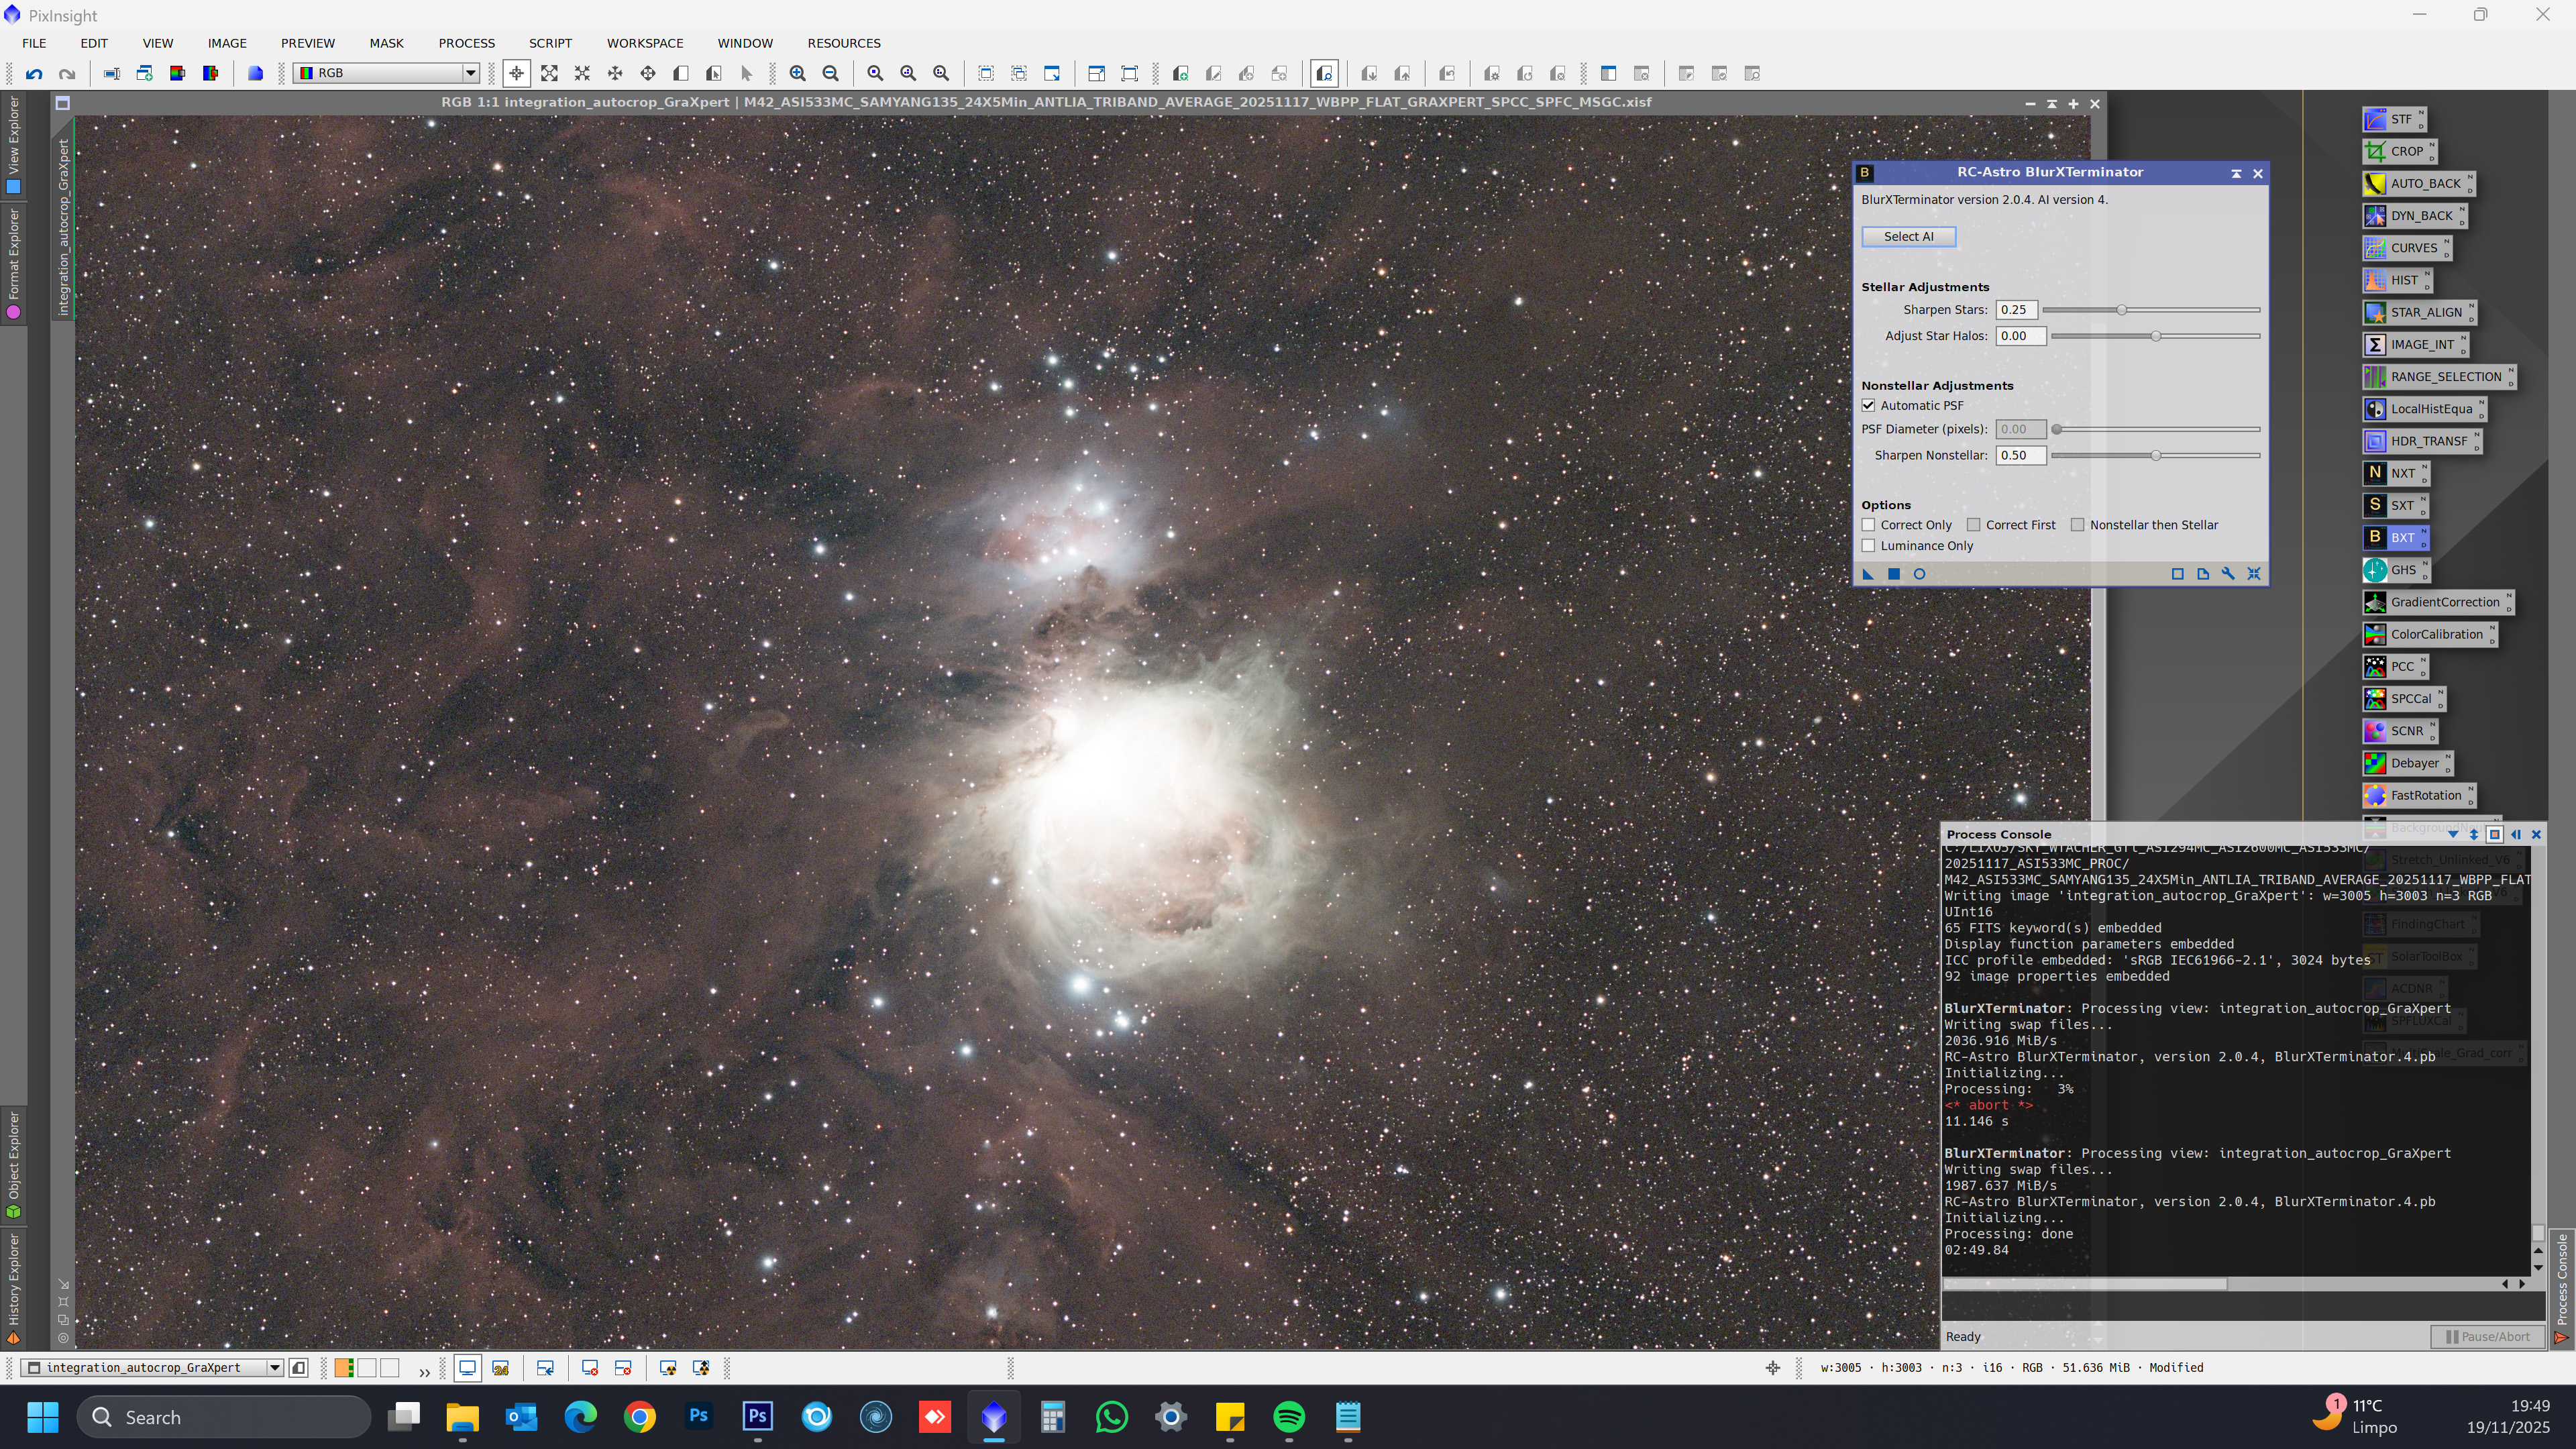Click the Undo arrow icon

click(x=34, y=73)
